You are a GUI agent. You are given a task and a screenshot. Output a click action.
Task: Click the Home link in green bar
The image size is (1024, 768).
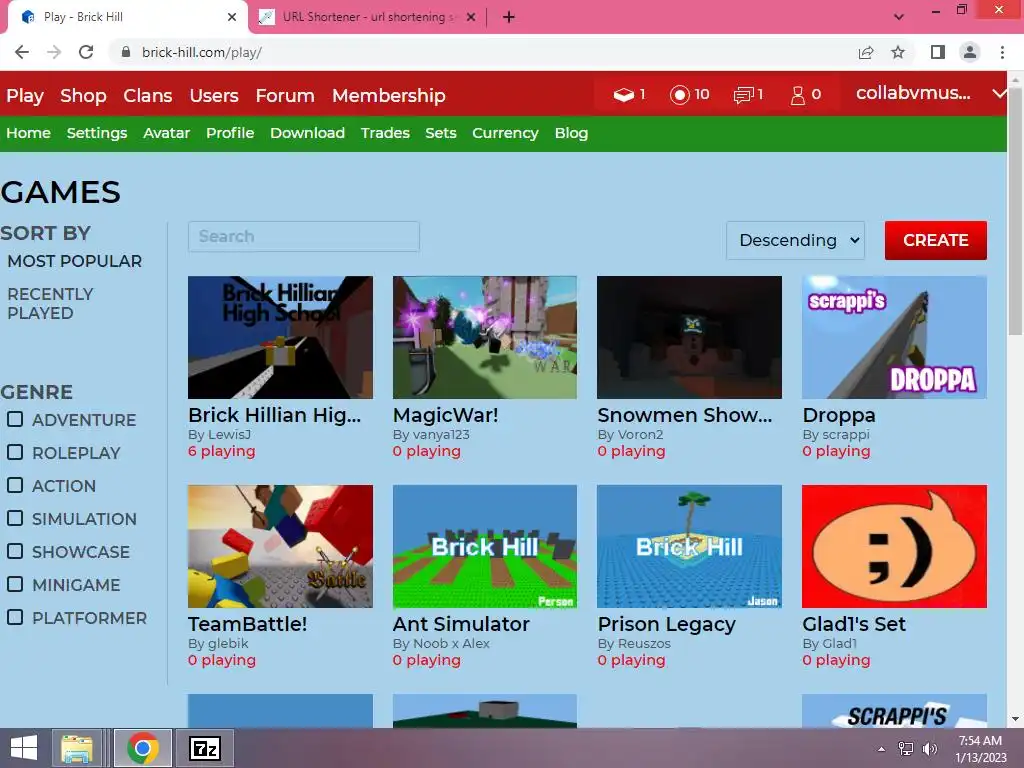[x=28, y=133]
